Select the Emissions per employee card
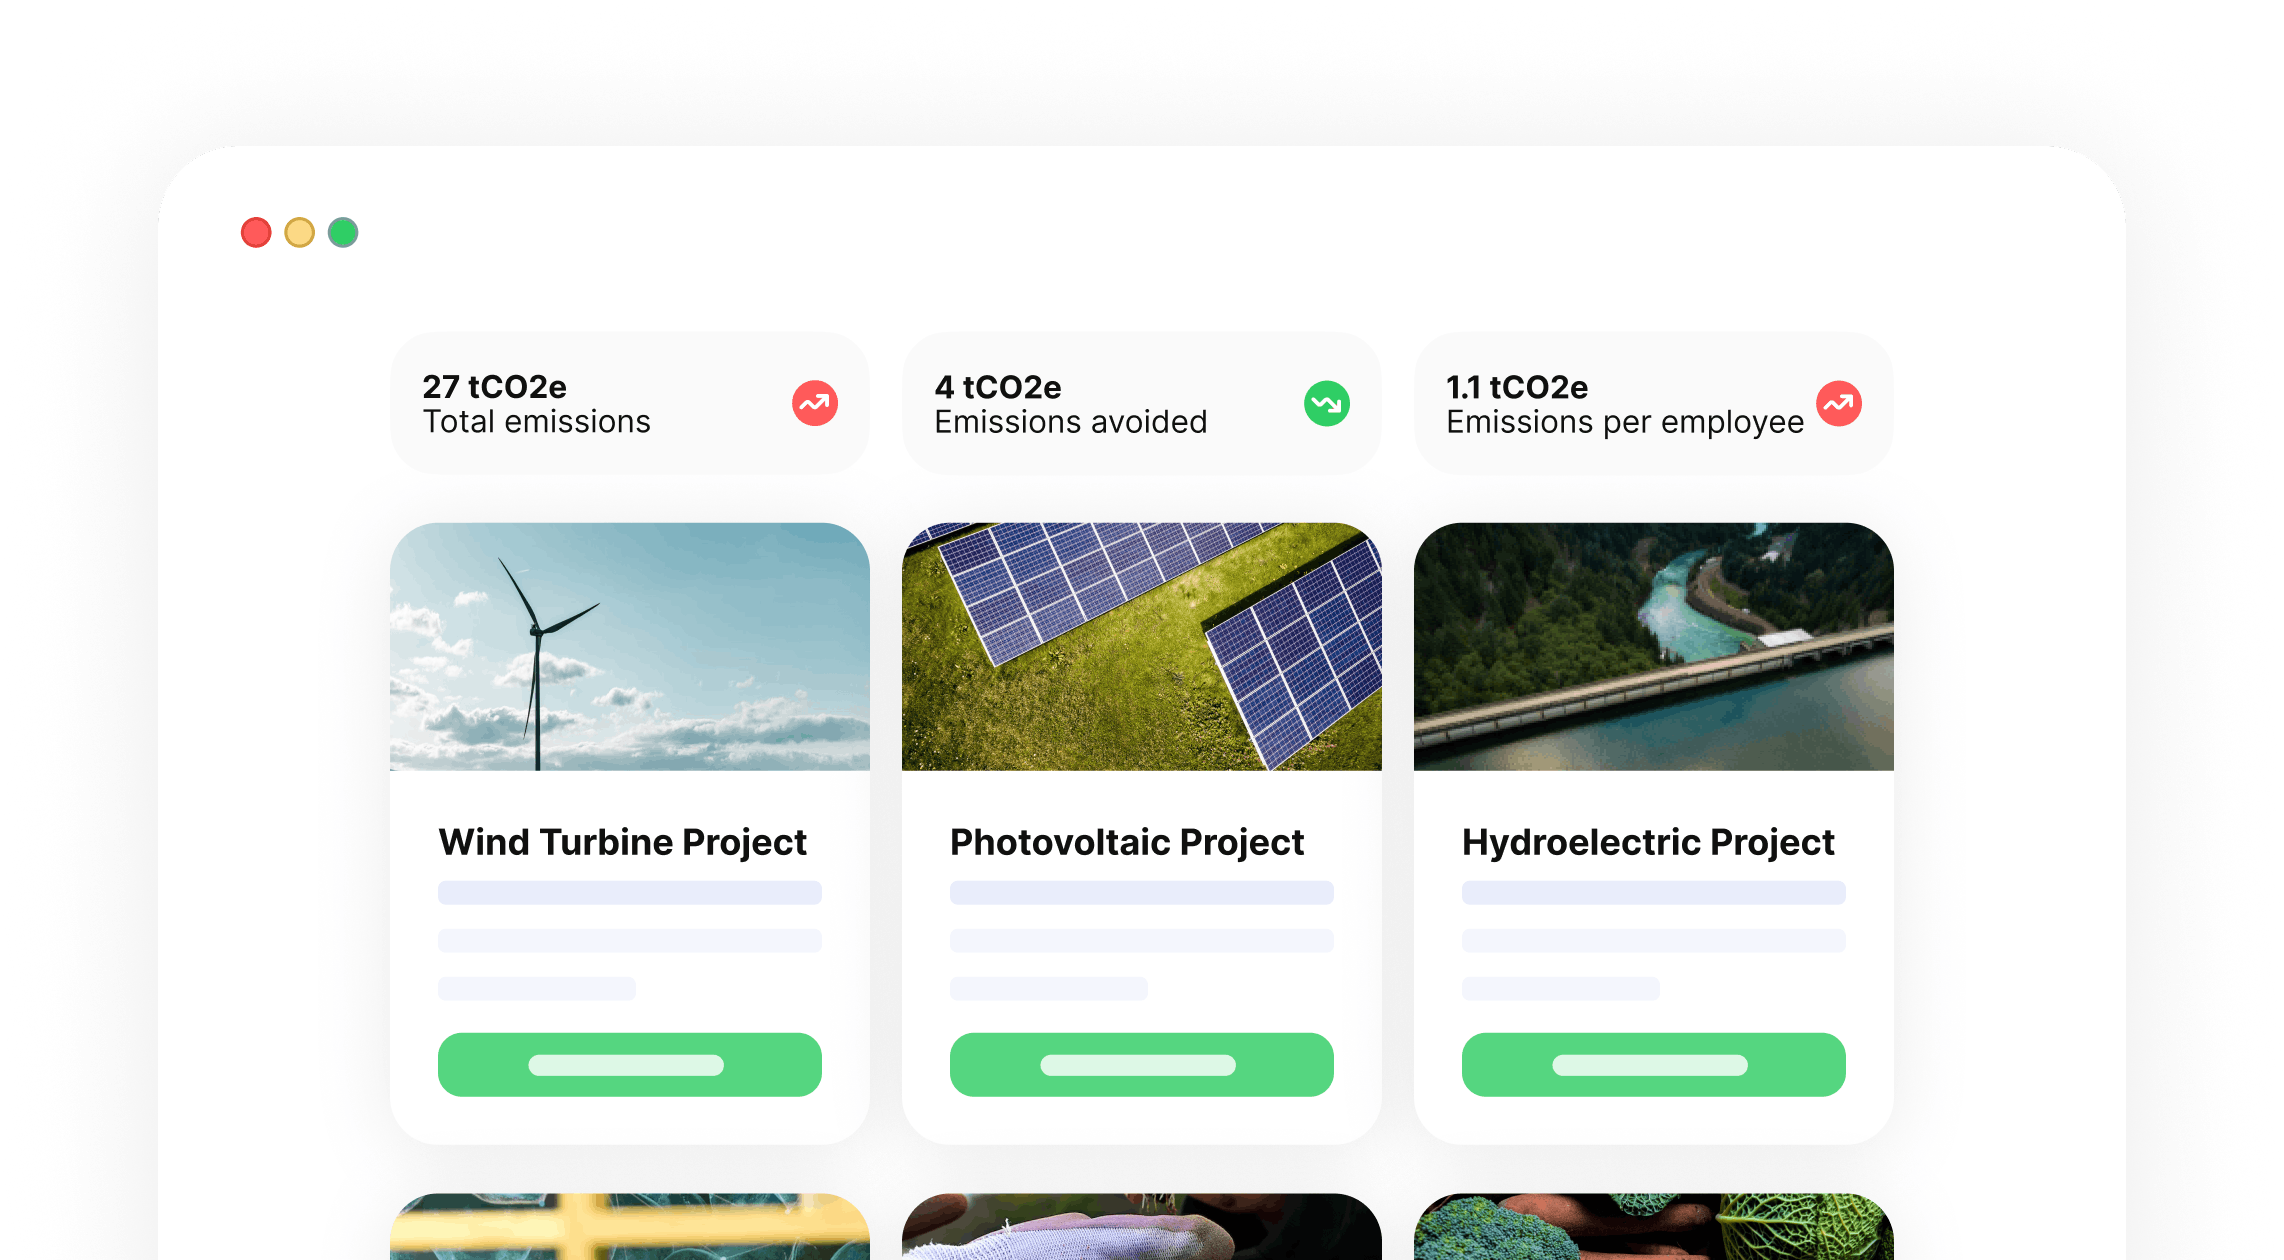Screen dimensions: 2284x1260 coord(1654,403)
